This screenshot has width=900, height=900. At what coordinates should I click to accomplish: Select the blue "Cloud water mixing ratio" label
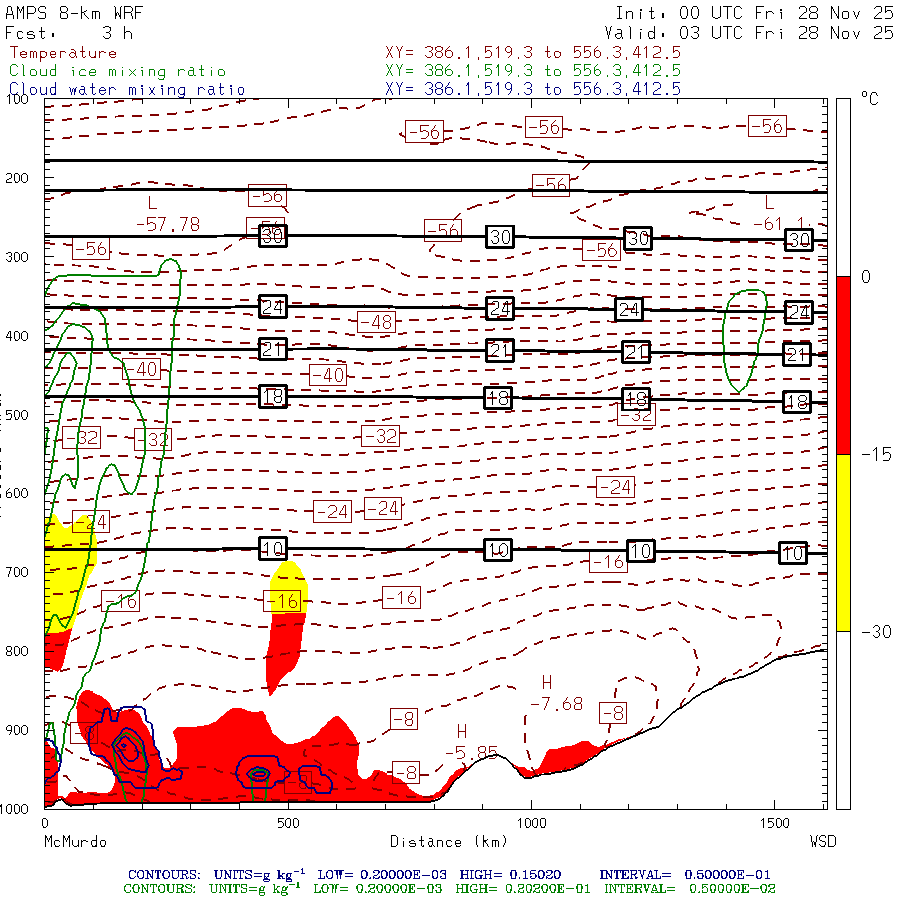coord(127,90)
